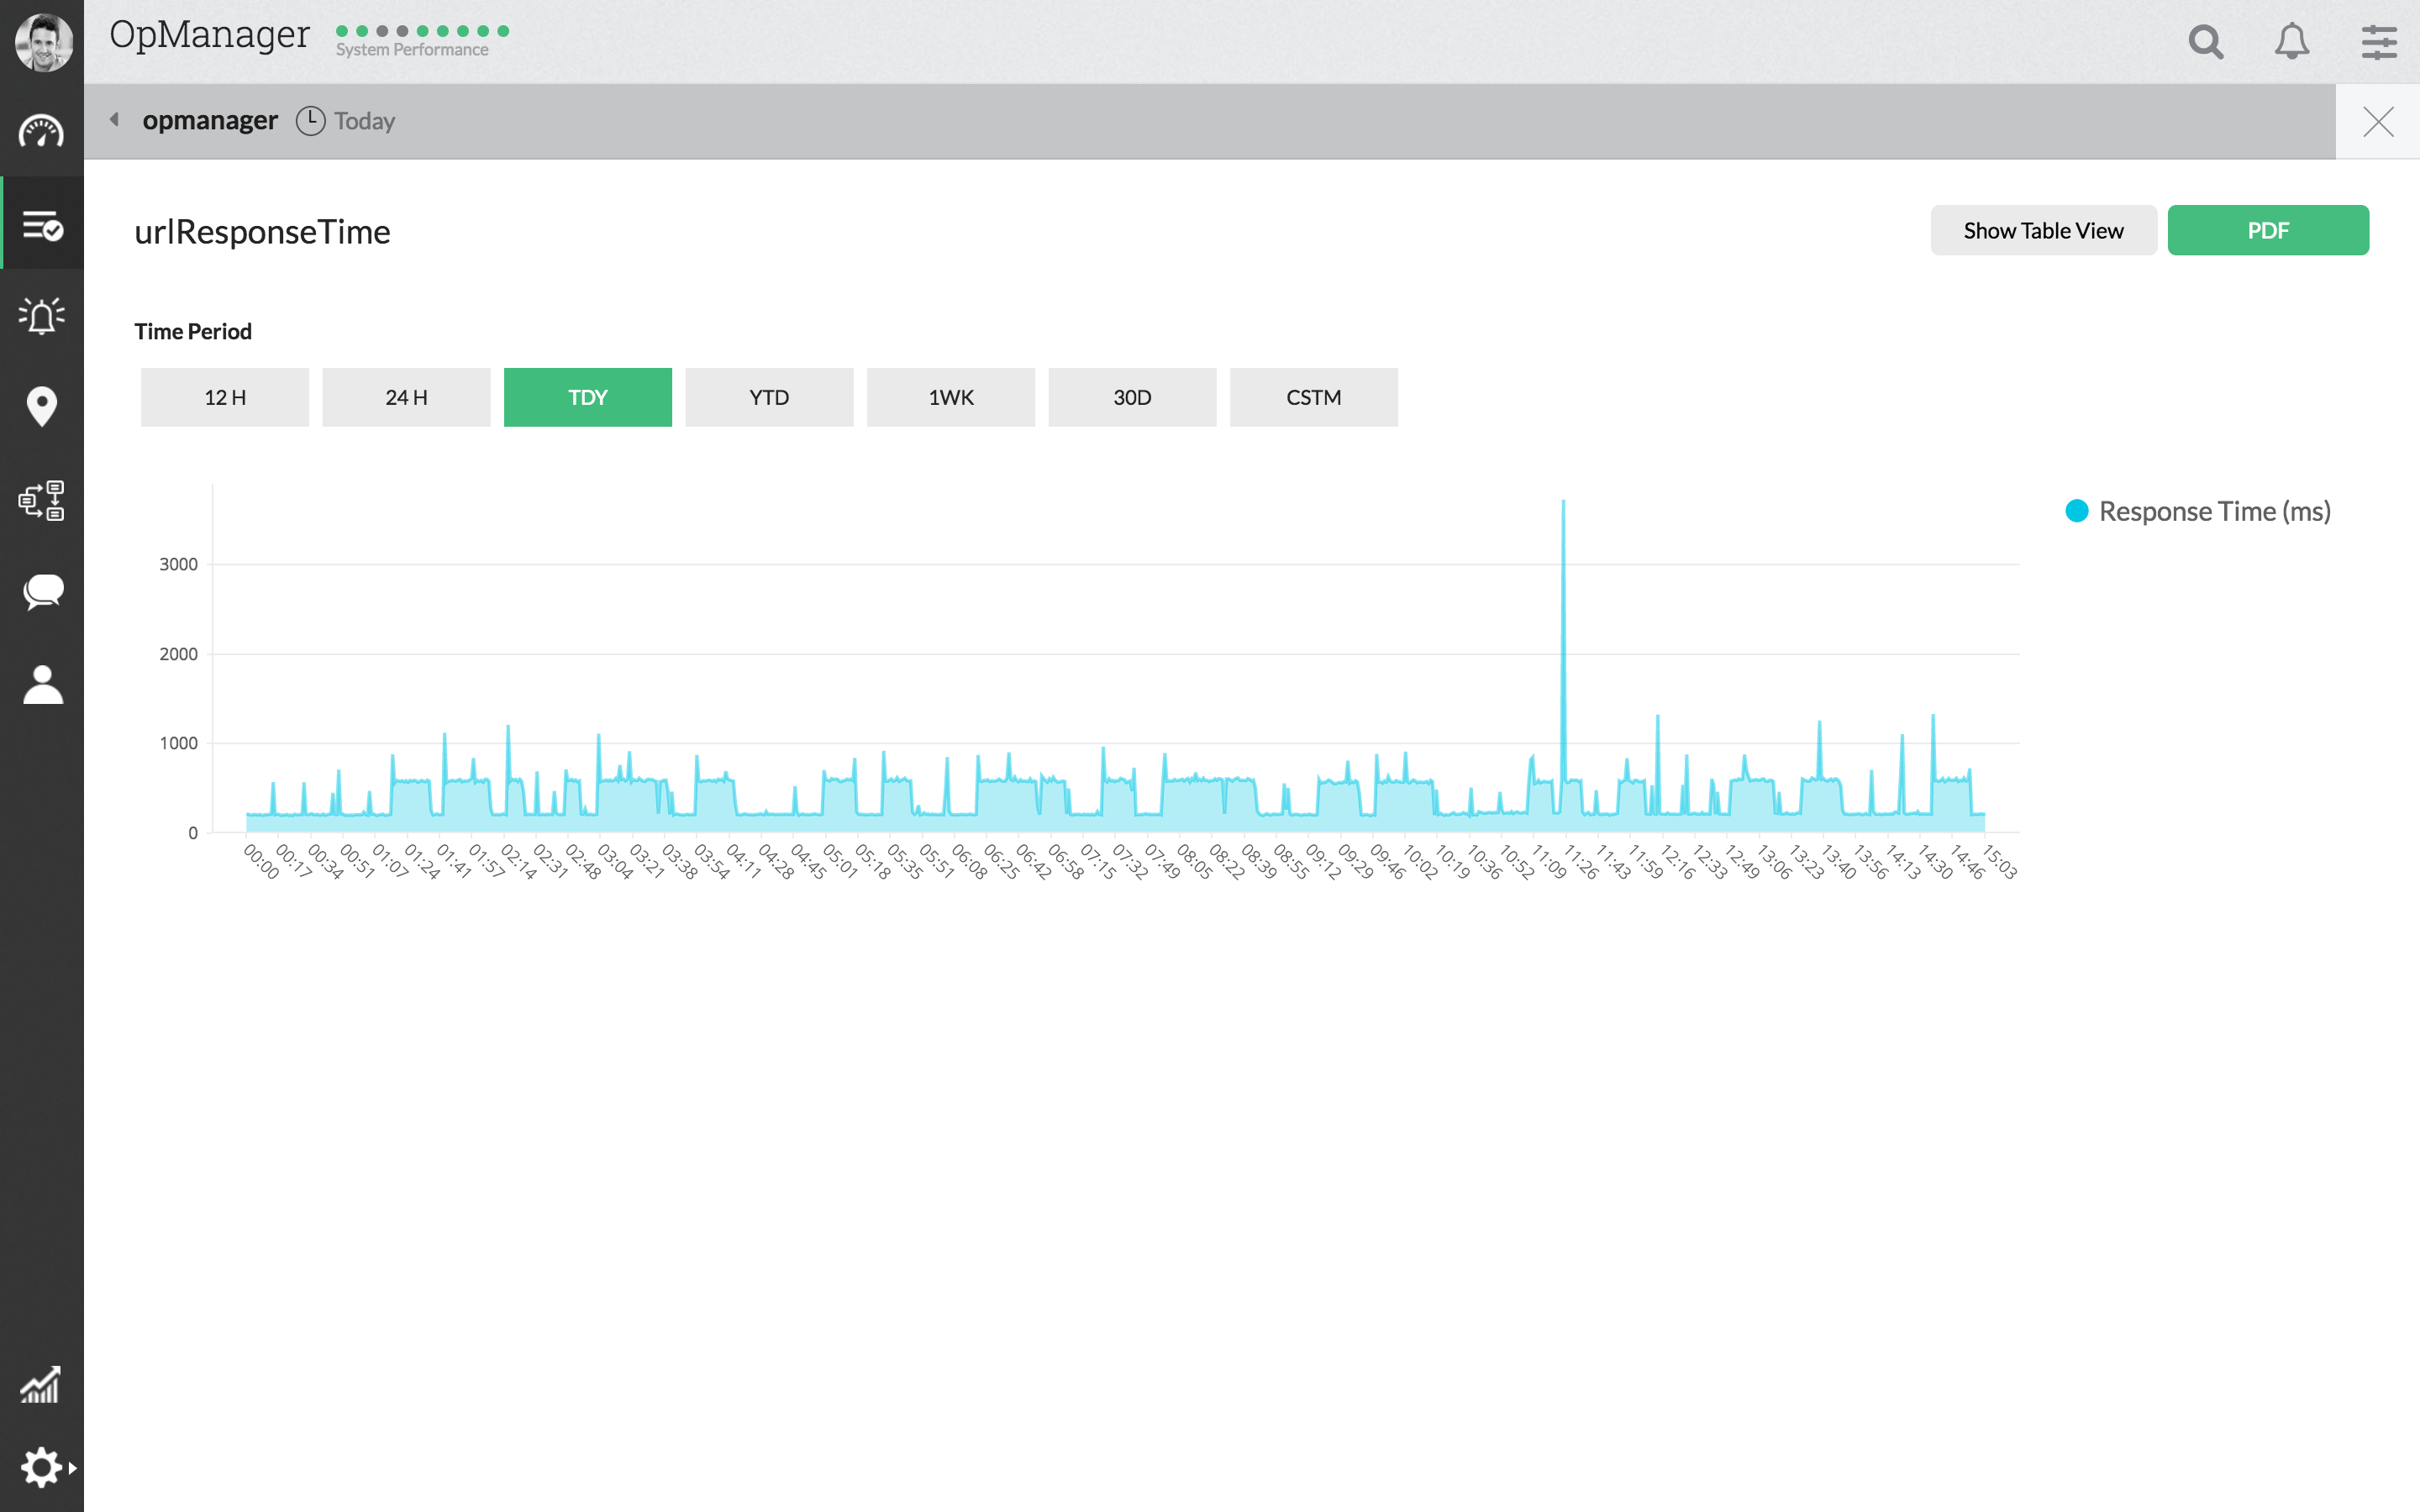Open the maps location pin icon
The height and width of the screenshot is (1512, 2420).
41,407
